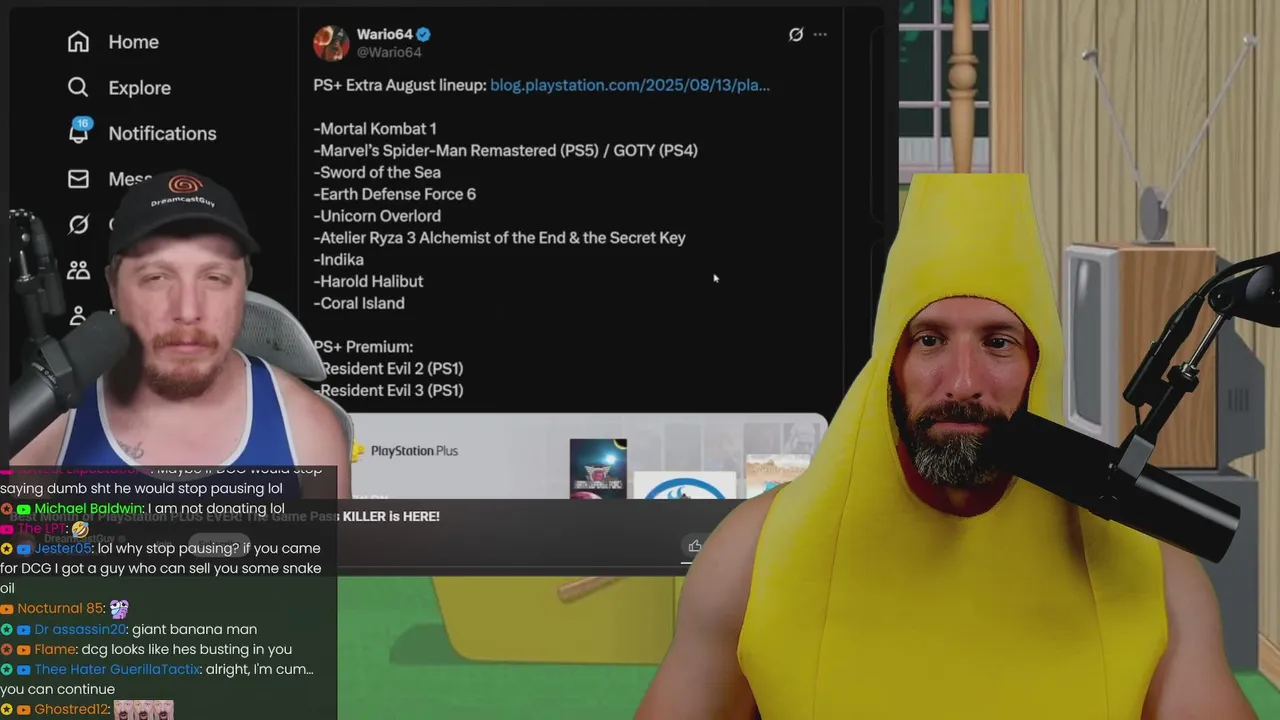The image size is (1280, 720).
Task: Click the Home house icon in sidebar
Action: [x=78, y=42]
